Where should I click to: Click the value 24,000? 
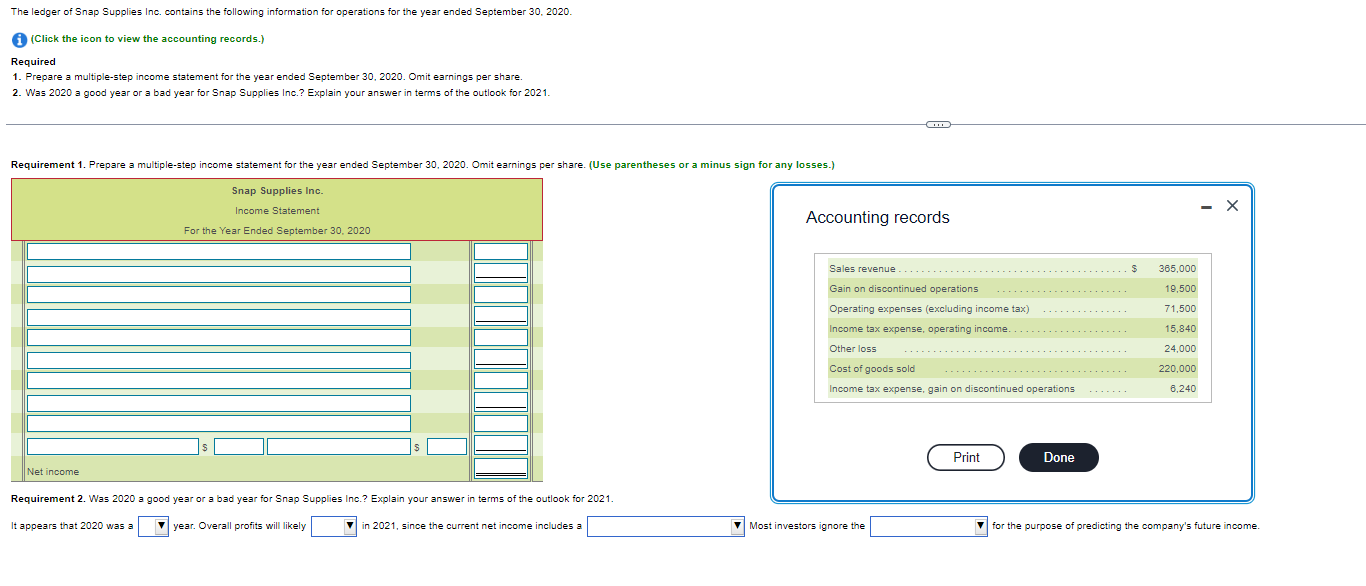click(1180, 349)
